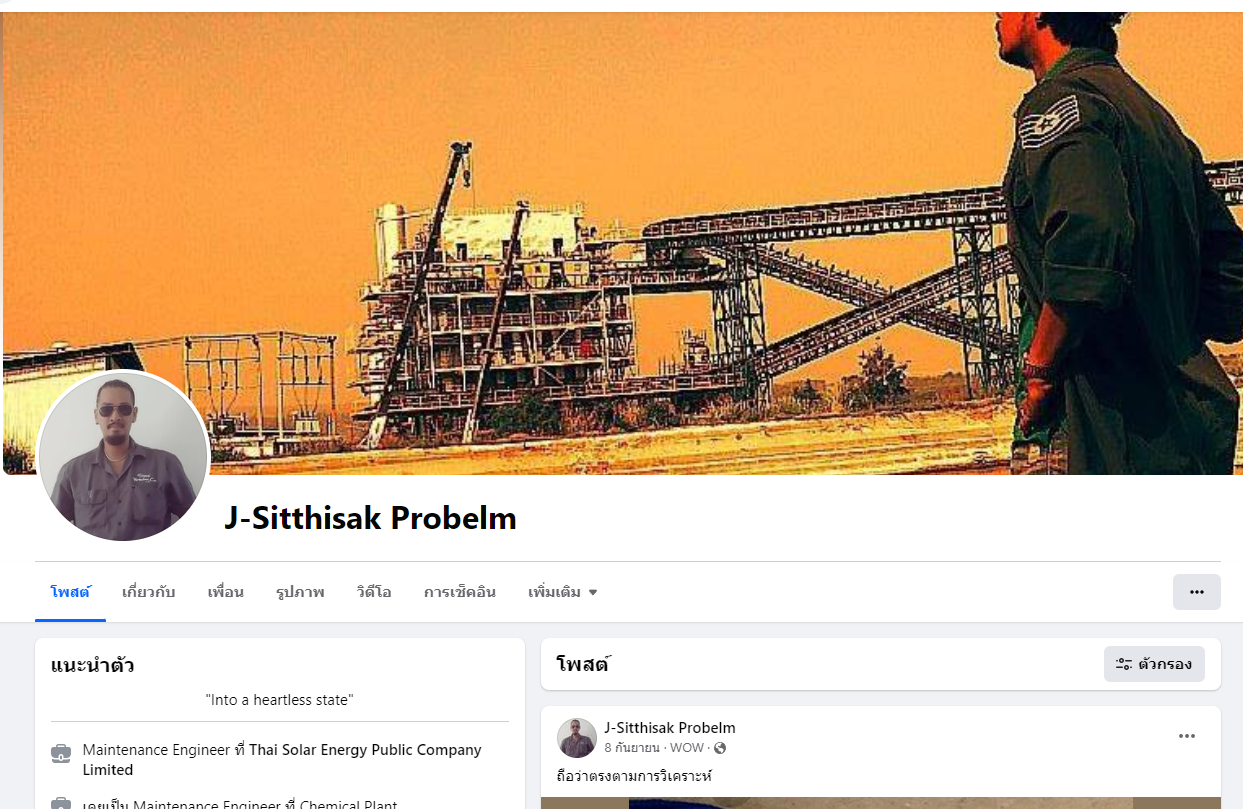Open the การเช็คอิน tab
This screenshot has width=1243, height=809.
(460, 592)
